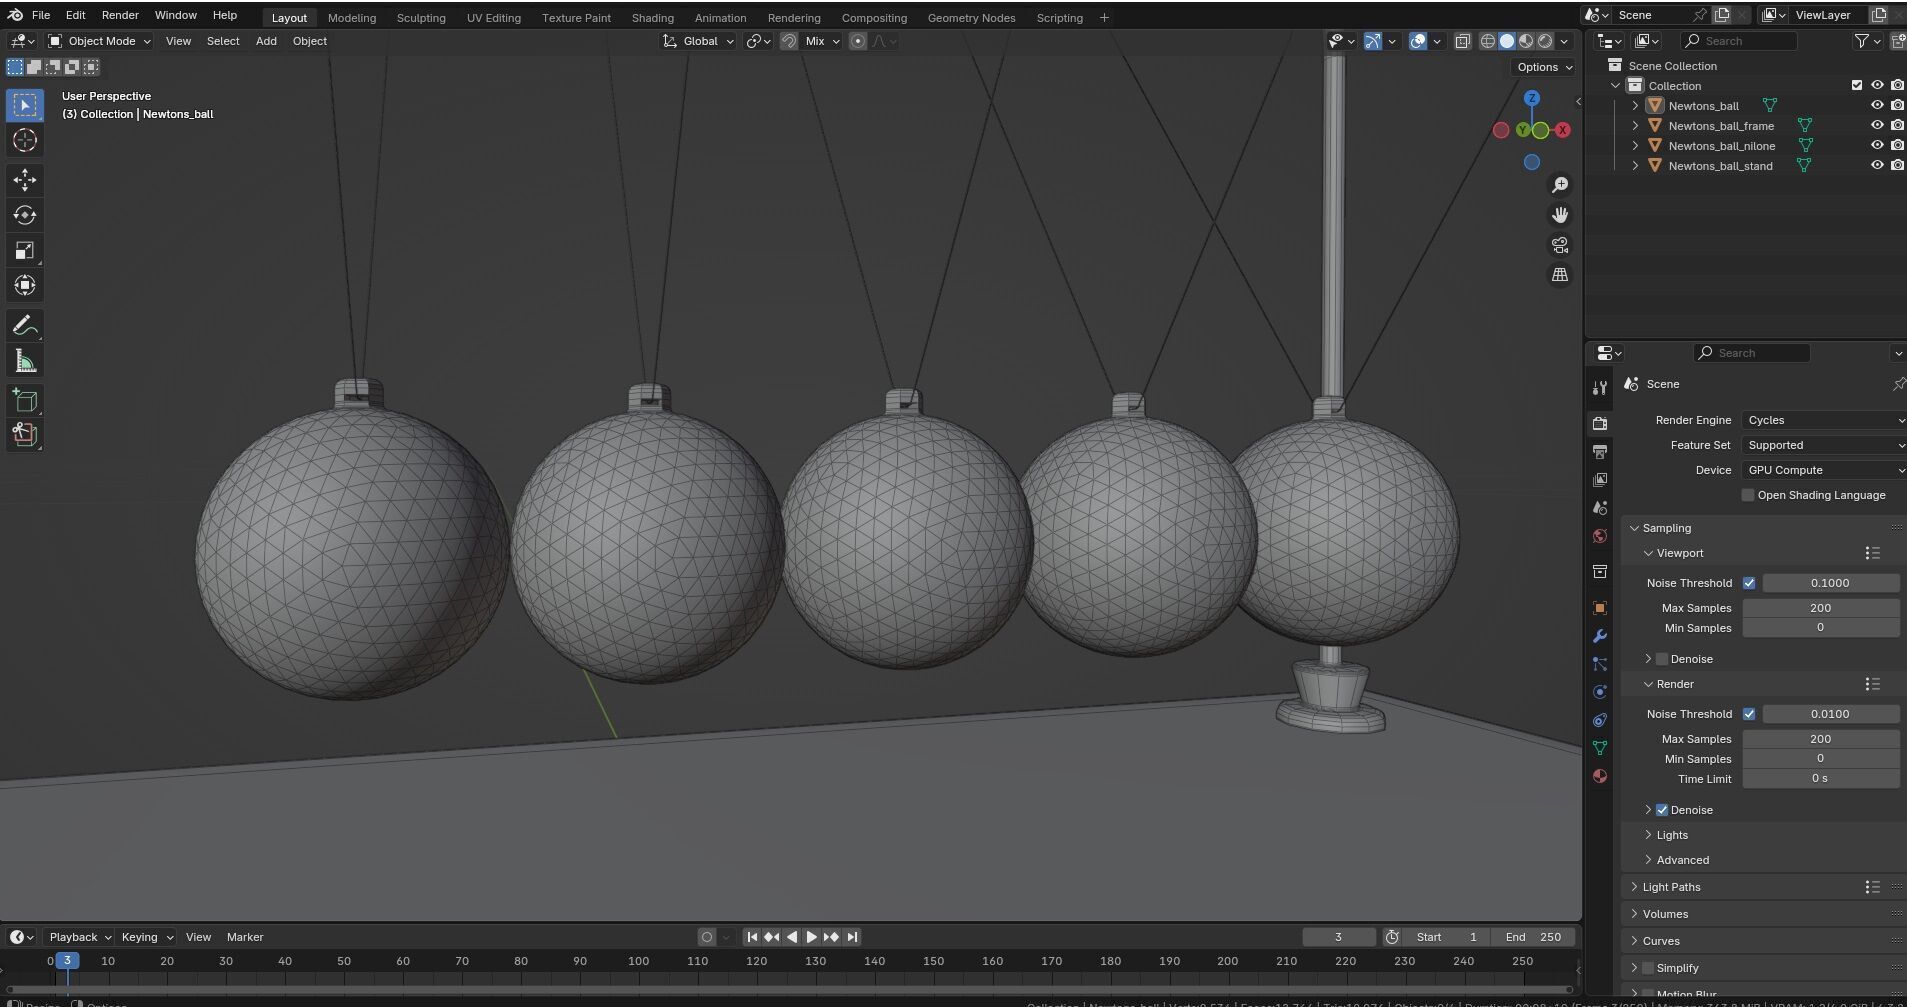Switch to Shading workspace tab
This screenshot has height=1007, width=1907.
652,18
